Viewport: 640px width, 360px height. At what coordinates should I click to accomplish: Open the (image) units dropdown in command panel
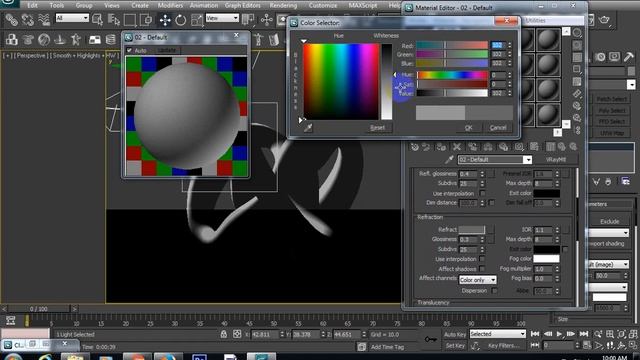pyautogui.click(x=608, y=264)
